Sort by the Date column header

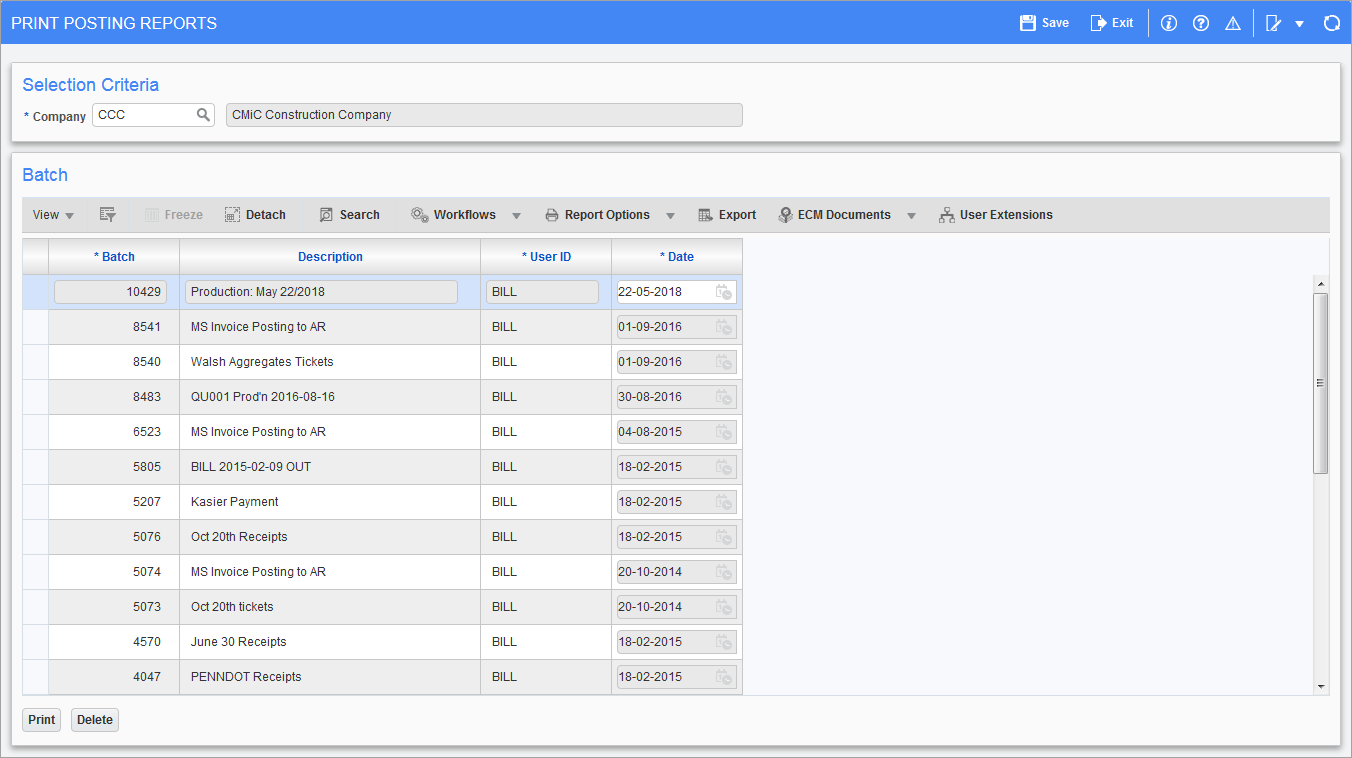coord(677,257)
